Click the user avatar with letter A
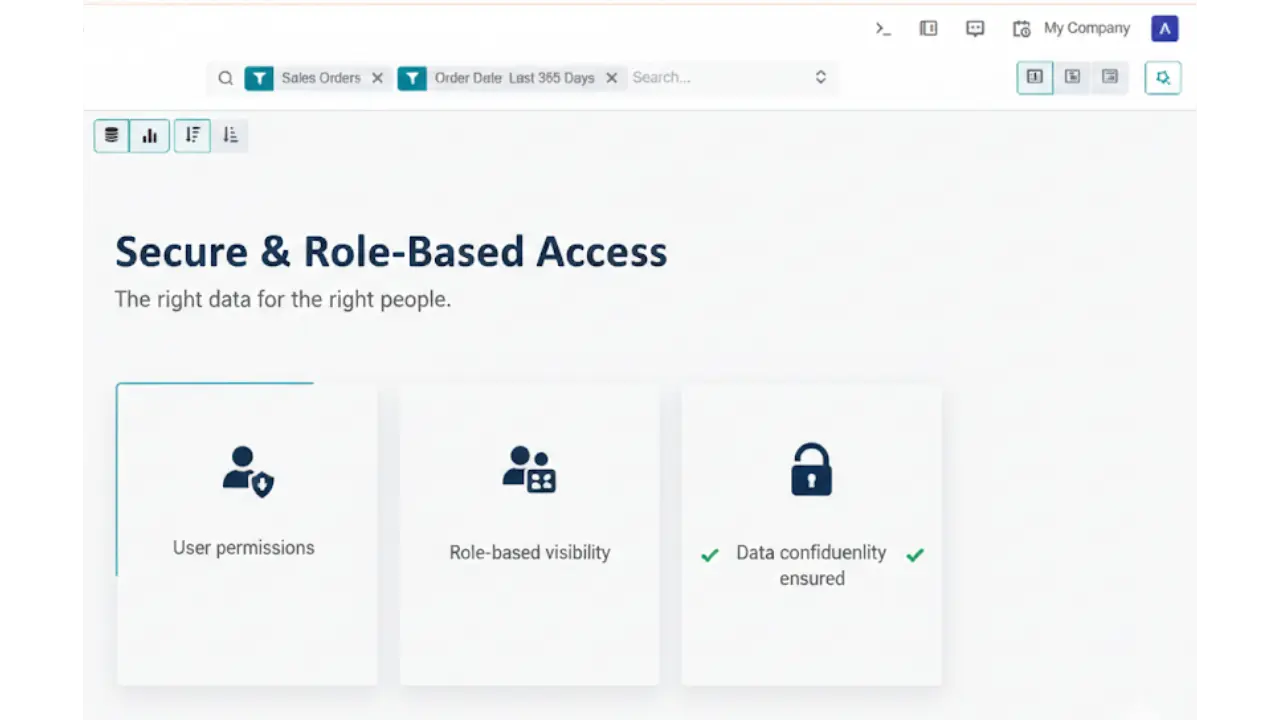 click(x=1164, y=29)
